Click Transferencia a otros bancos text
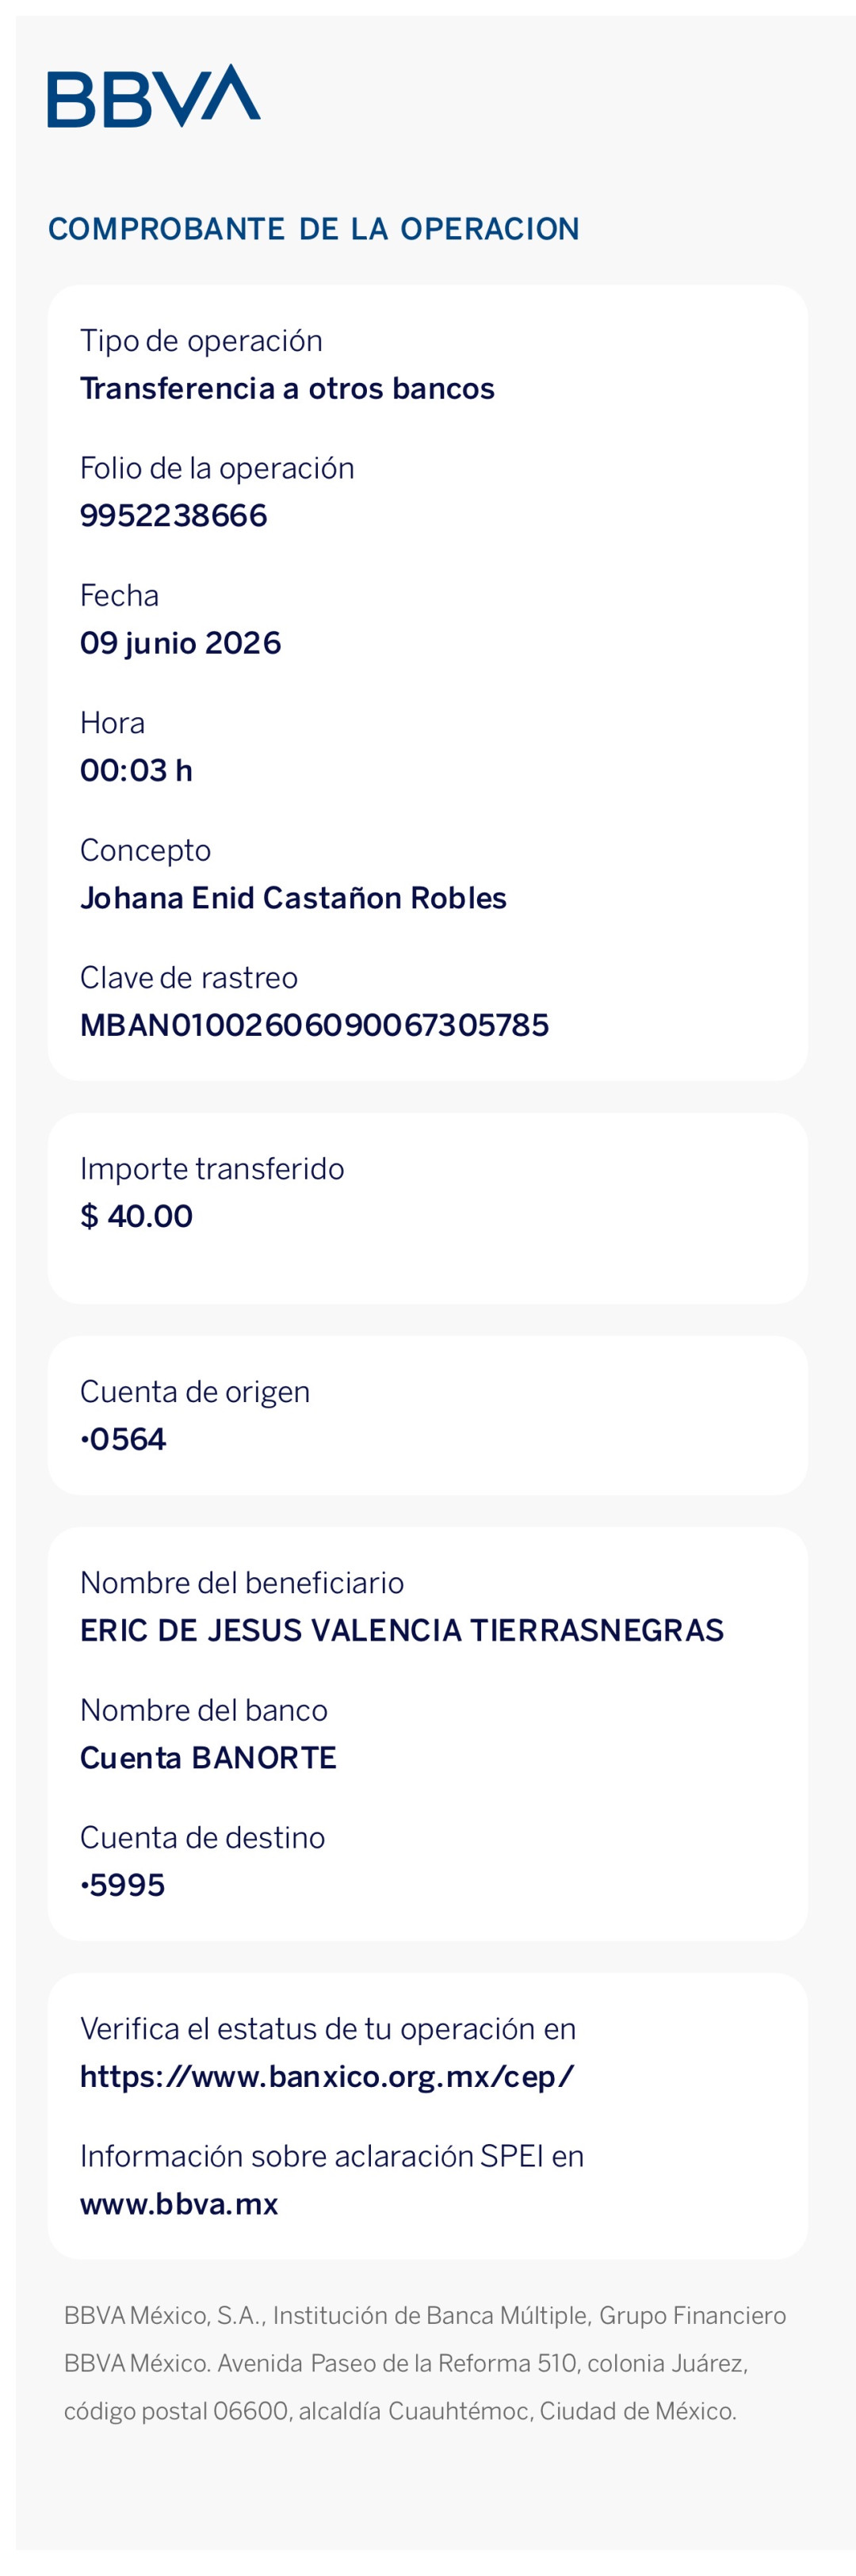This screenshot has height=2576, width=856. coord(287,388)
